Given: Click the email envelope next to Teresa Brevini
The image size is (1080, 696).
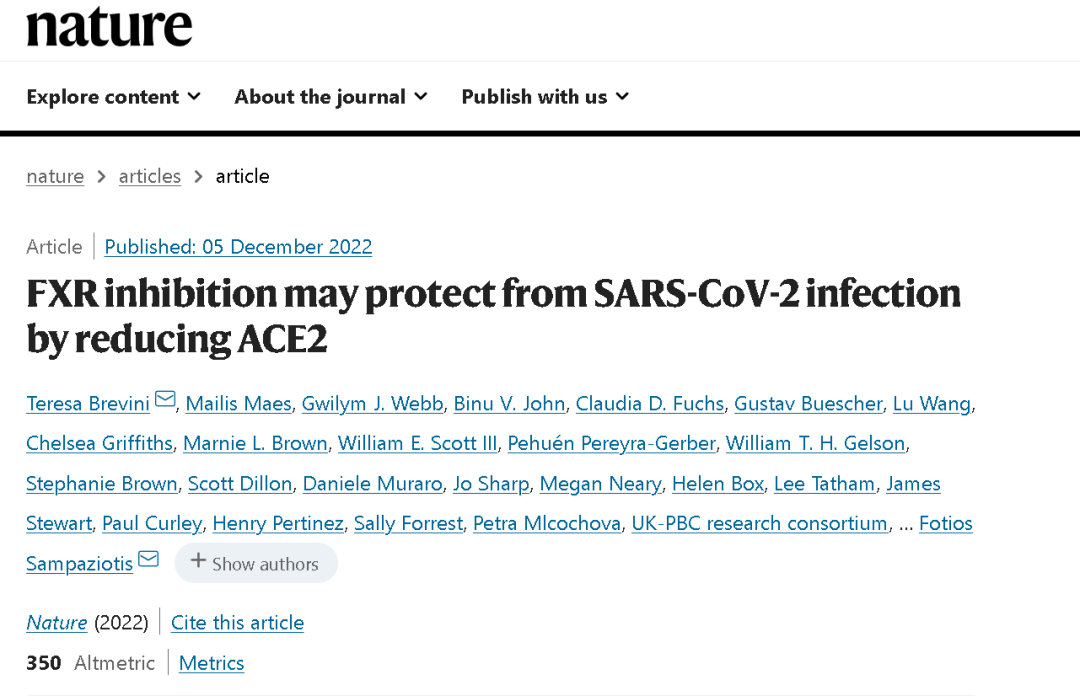Looking at the screenshot, I should (x=165, y=399).
